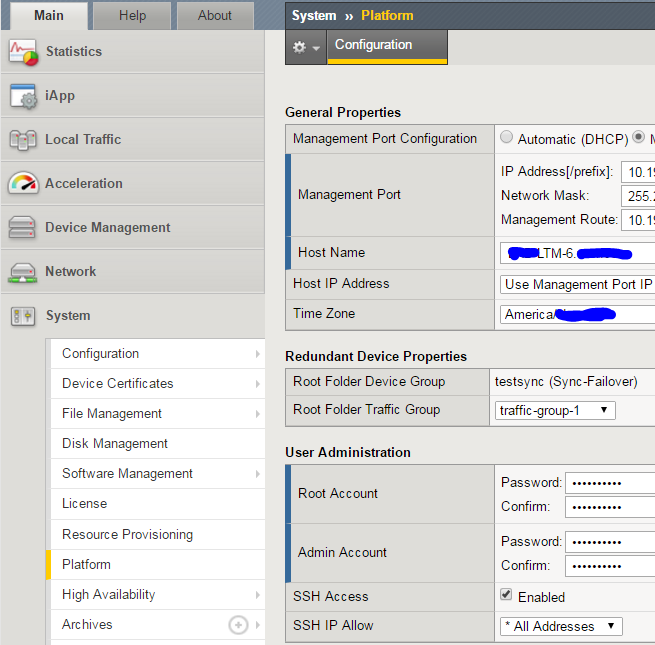Click the Network icon
This screenshot has width=655, height=645.
(x=23, y=272)
